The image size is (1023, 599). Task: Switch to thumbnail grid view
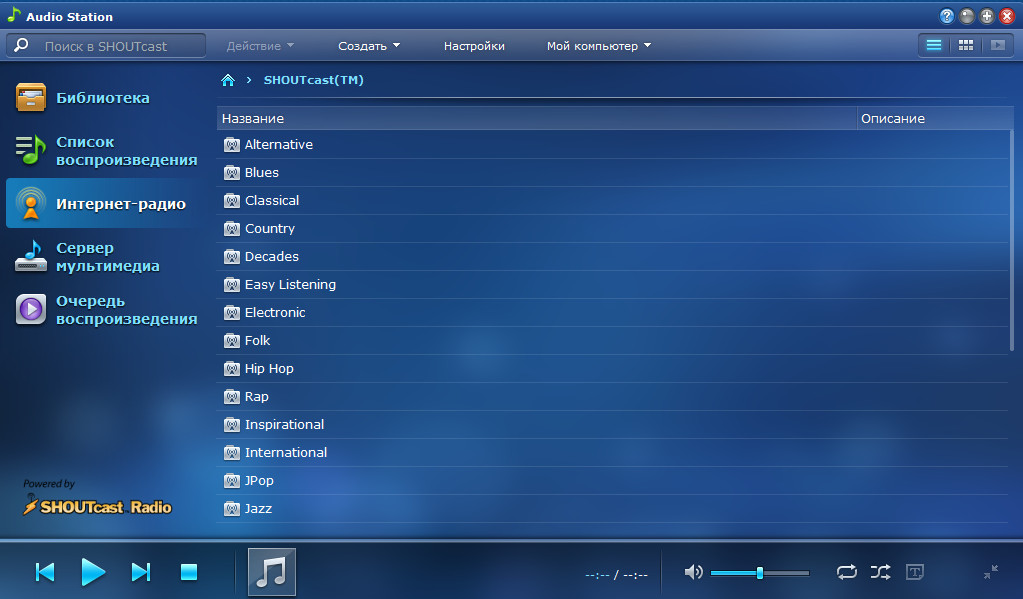[965, 45]
